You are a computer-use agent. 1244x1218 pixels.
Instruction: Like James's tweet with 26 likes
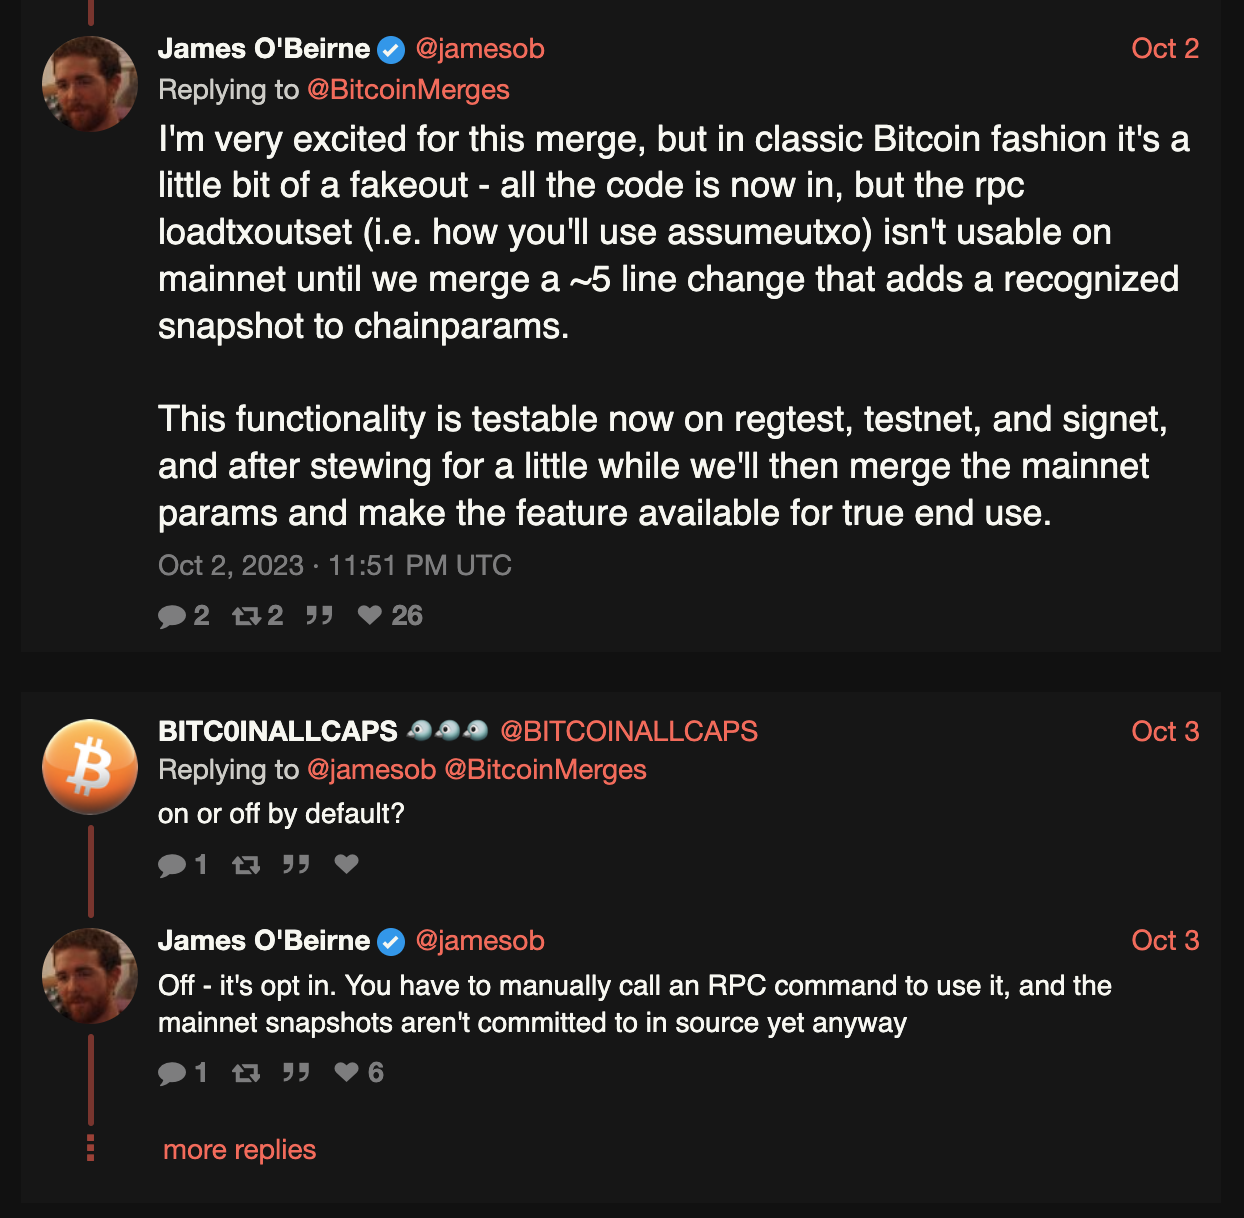[x=370, y=615]
